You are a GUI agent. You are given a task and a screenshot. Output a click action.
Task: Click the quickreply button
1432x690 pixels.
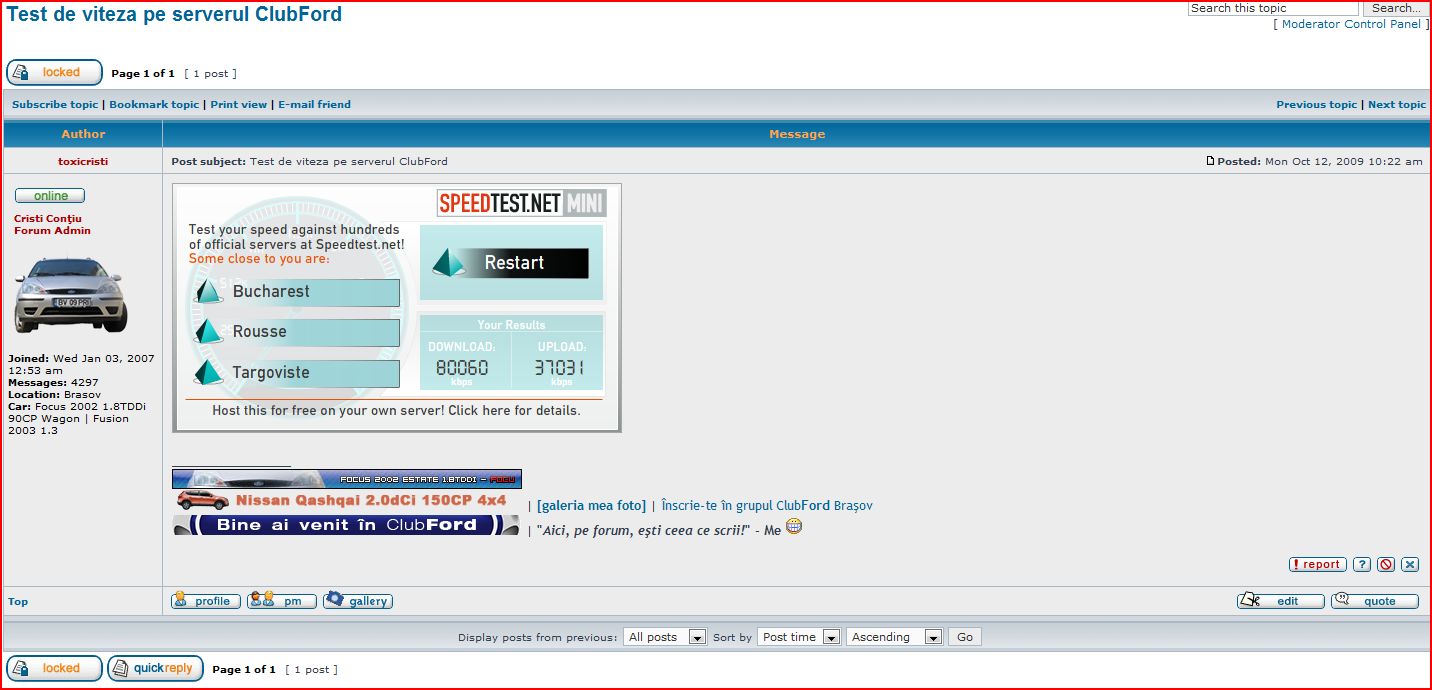tap(156, 668)
